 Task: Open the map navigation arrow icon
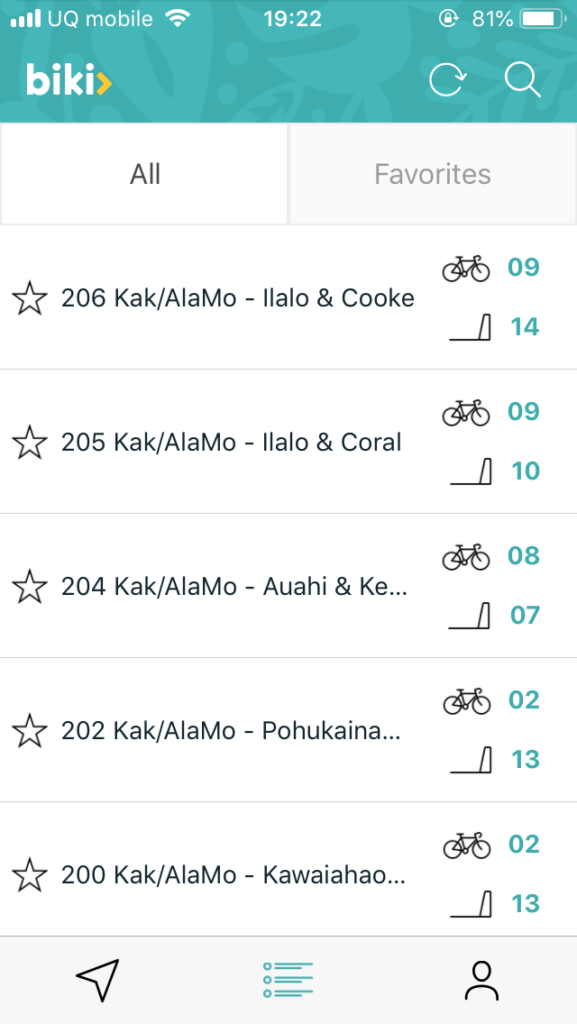(x=98, y=980)
